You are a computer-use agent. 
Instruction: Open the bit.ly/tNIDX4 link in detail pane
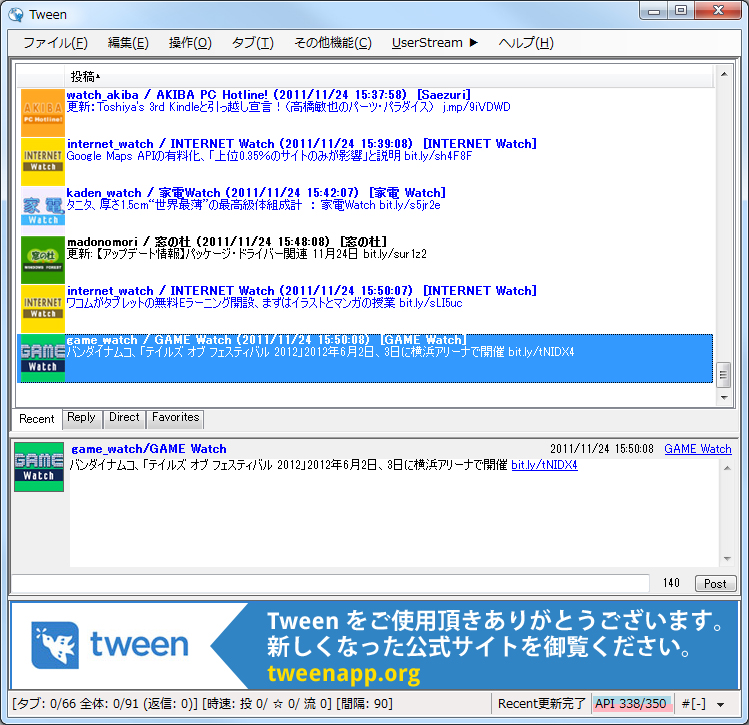[x=544, y=465]
